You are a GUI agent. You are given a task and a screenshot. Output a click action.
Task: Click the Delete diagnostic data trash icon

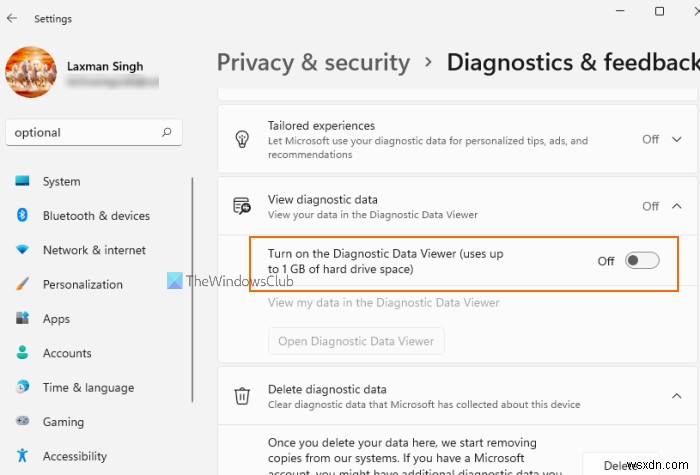242,396
